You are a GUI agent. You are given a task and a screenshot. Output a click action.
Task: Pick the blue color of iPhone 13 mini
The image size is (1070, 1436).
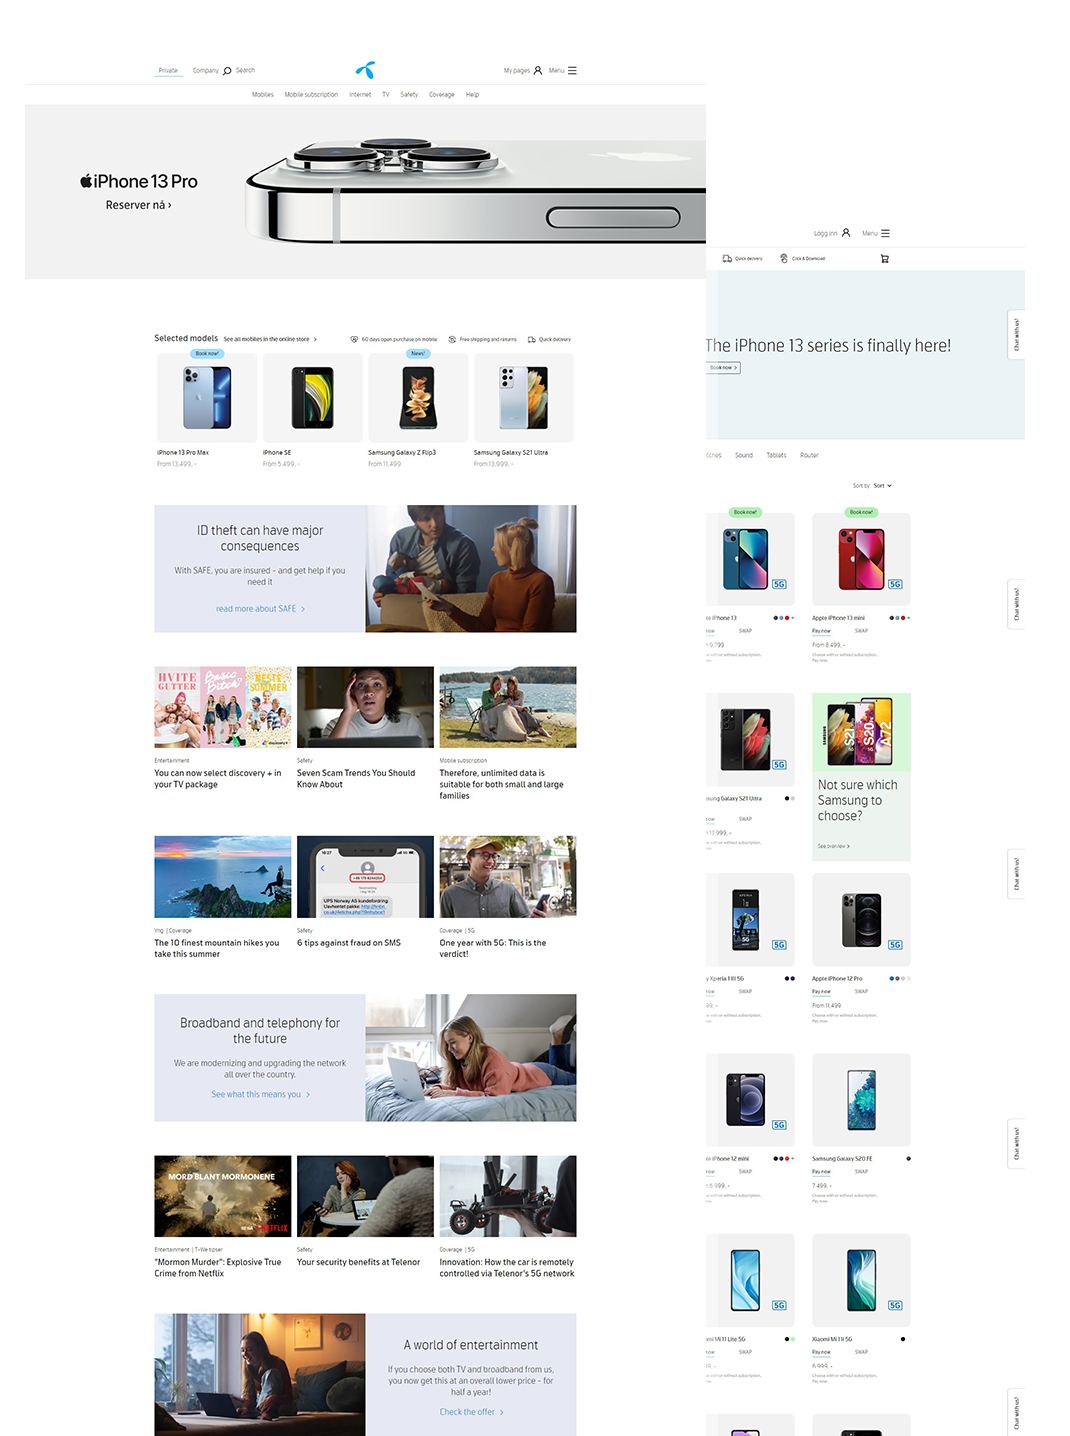click(897, 618)
